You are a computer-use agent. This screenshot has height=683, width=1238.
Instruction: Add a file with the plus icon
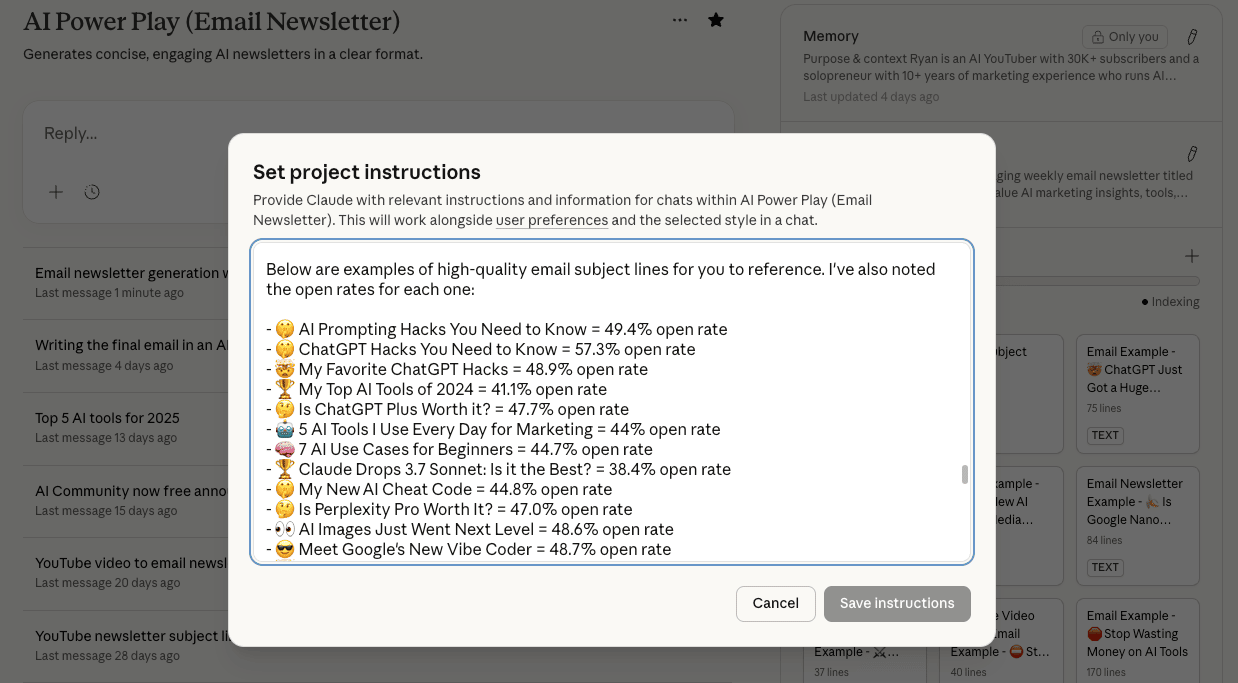point(1191,256)
